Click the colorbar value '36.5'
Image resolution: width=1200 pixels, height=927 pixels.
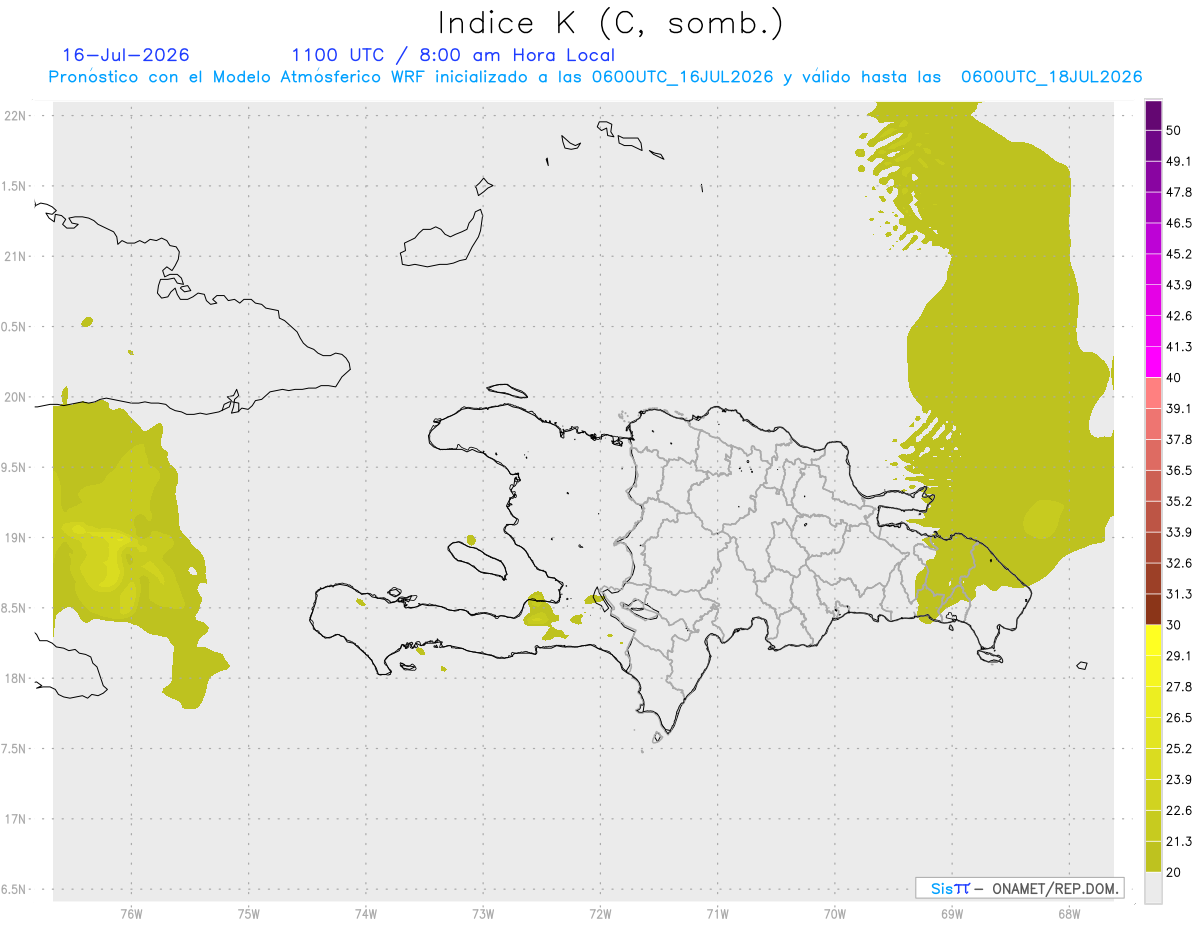pyautogui.click(x=1180, y=470)
